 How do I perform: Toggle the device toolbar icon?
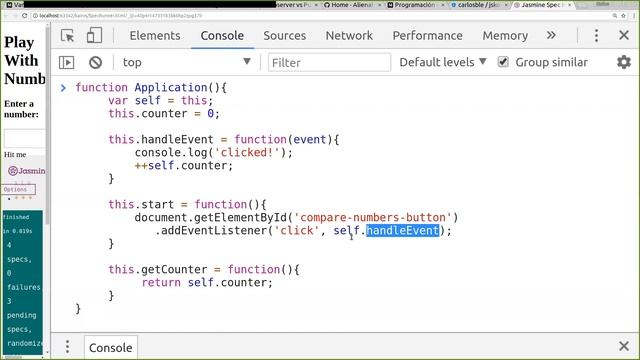coord(94,36)
